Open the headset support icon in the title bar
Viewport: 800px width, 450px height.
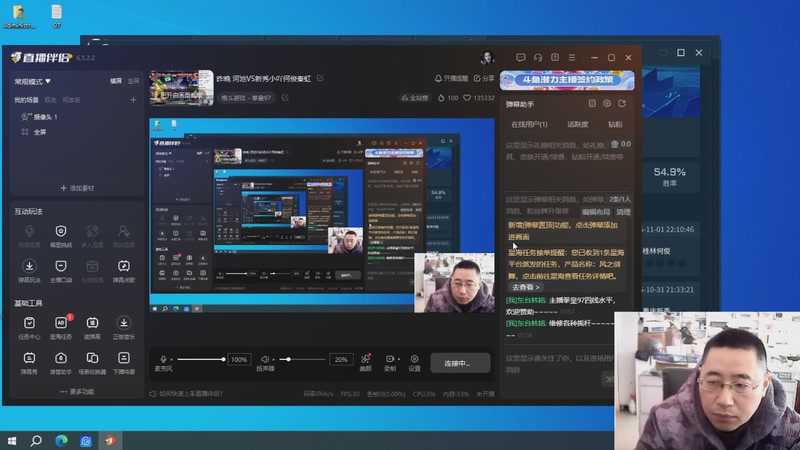pos(538,58)
